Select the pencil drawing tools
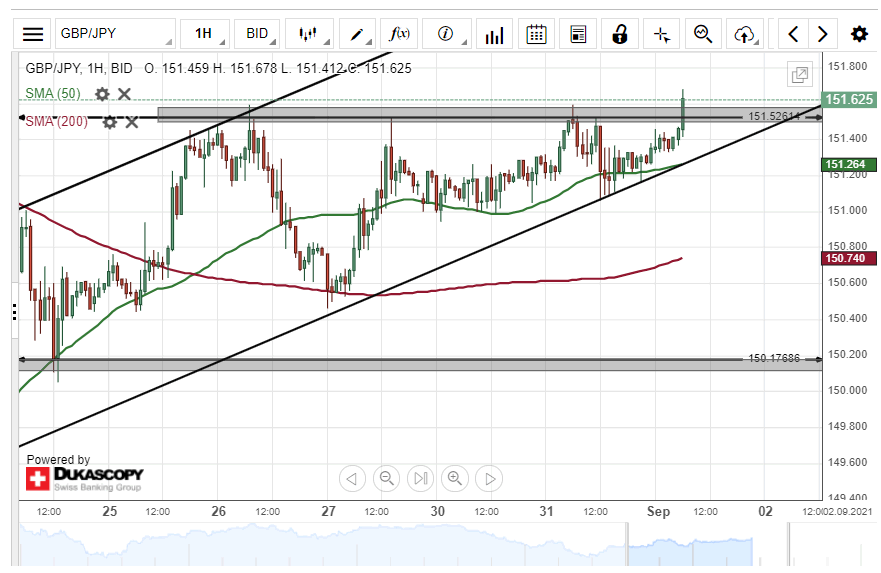Viewport: 881px width, 573px height. coord(356,34)
